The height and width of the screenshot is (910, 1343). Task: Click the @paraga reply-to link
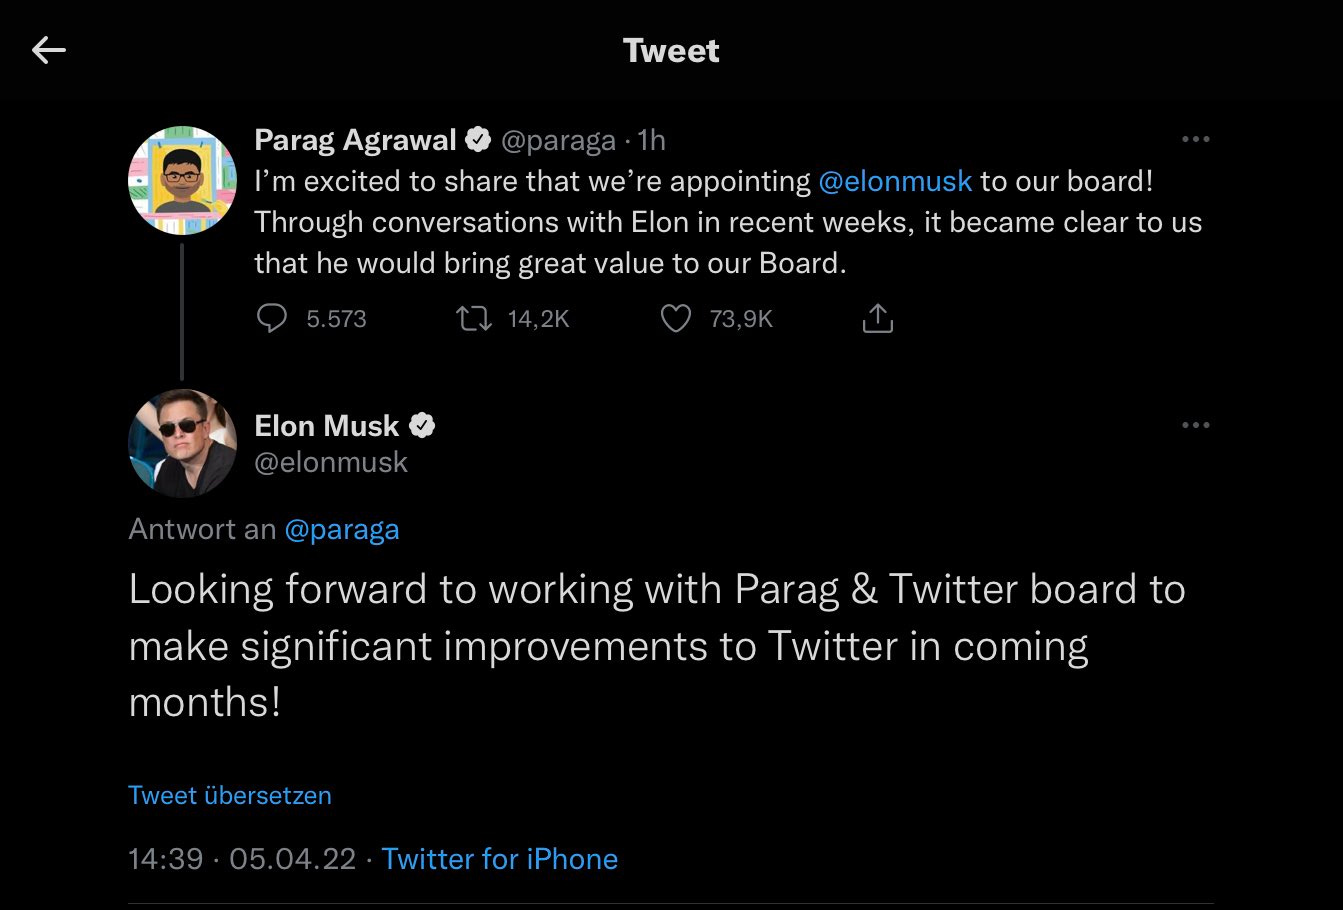pyautogui.click(x=342, y=529)
